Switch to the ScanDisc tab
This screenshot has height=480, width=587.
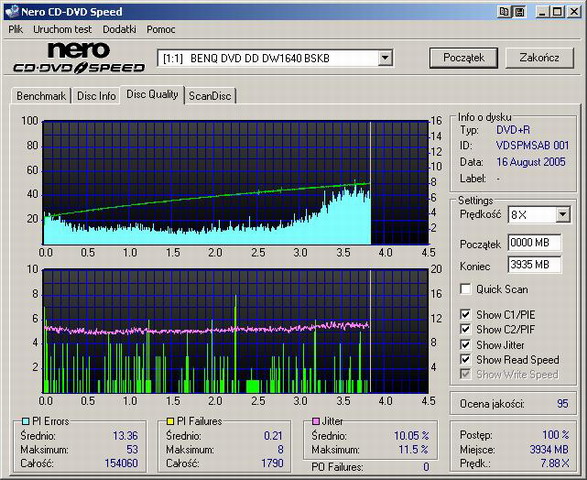[x=210, y=96]
